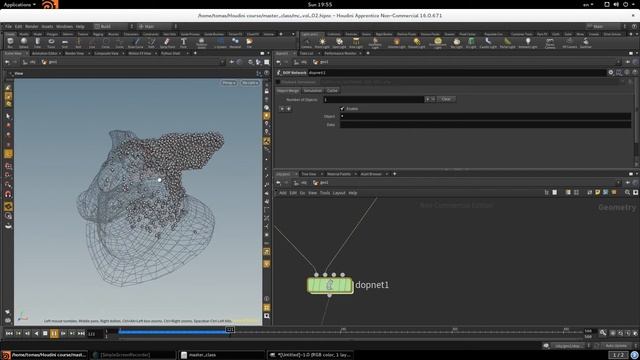This screenshot has width=640, height=360.
Task: Open the Render menu
Action: 31,26
